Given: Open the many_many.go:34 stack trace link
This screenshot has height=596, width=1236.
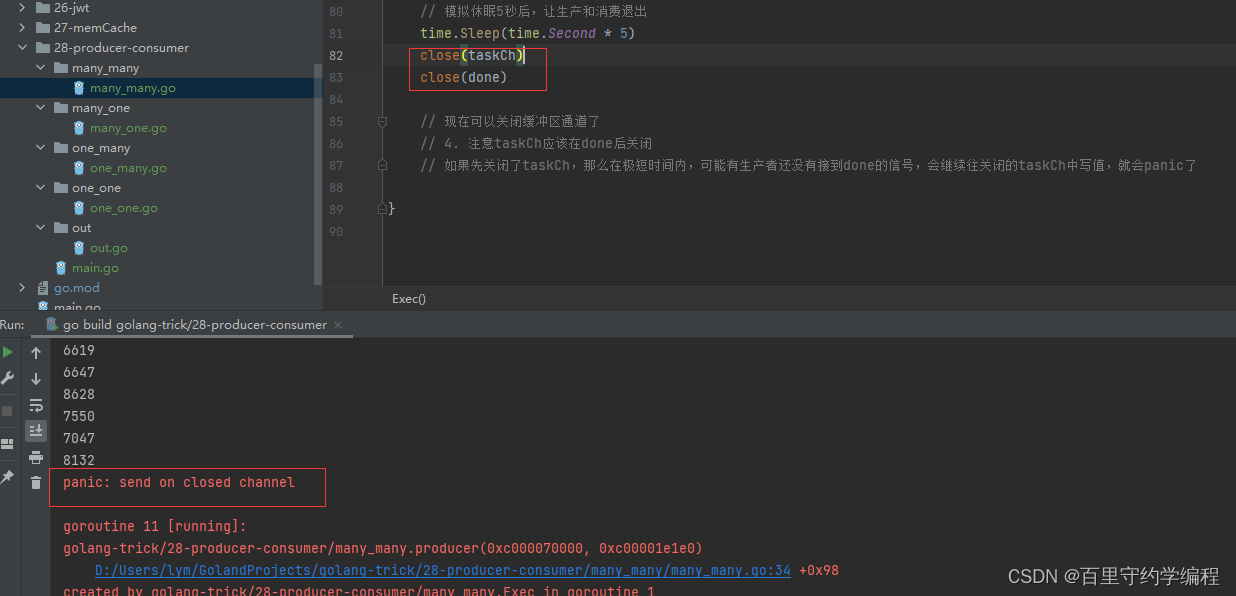Looking at the screenshot, I should point(442,570).
